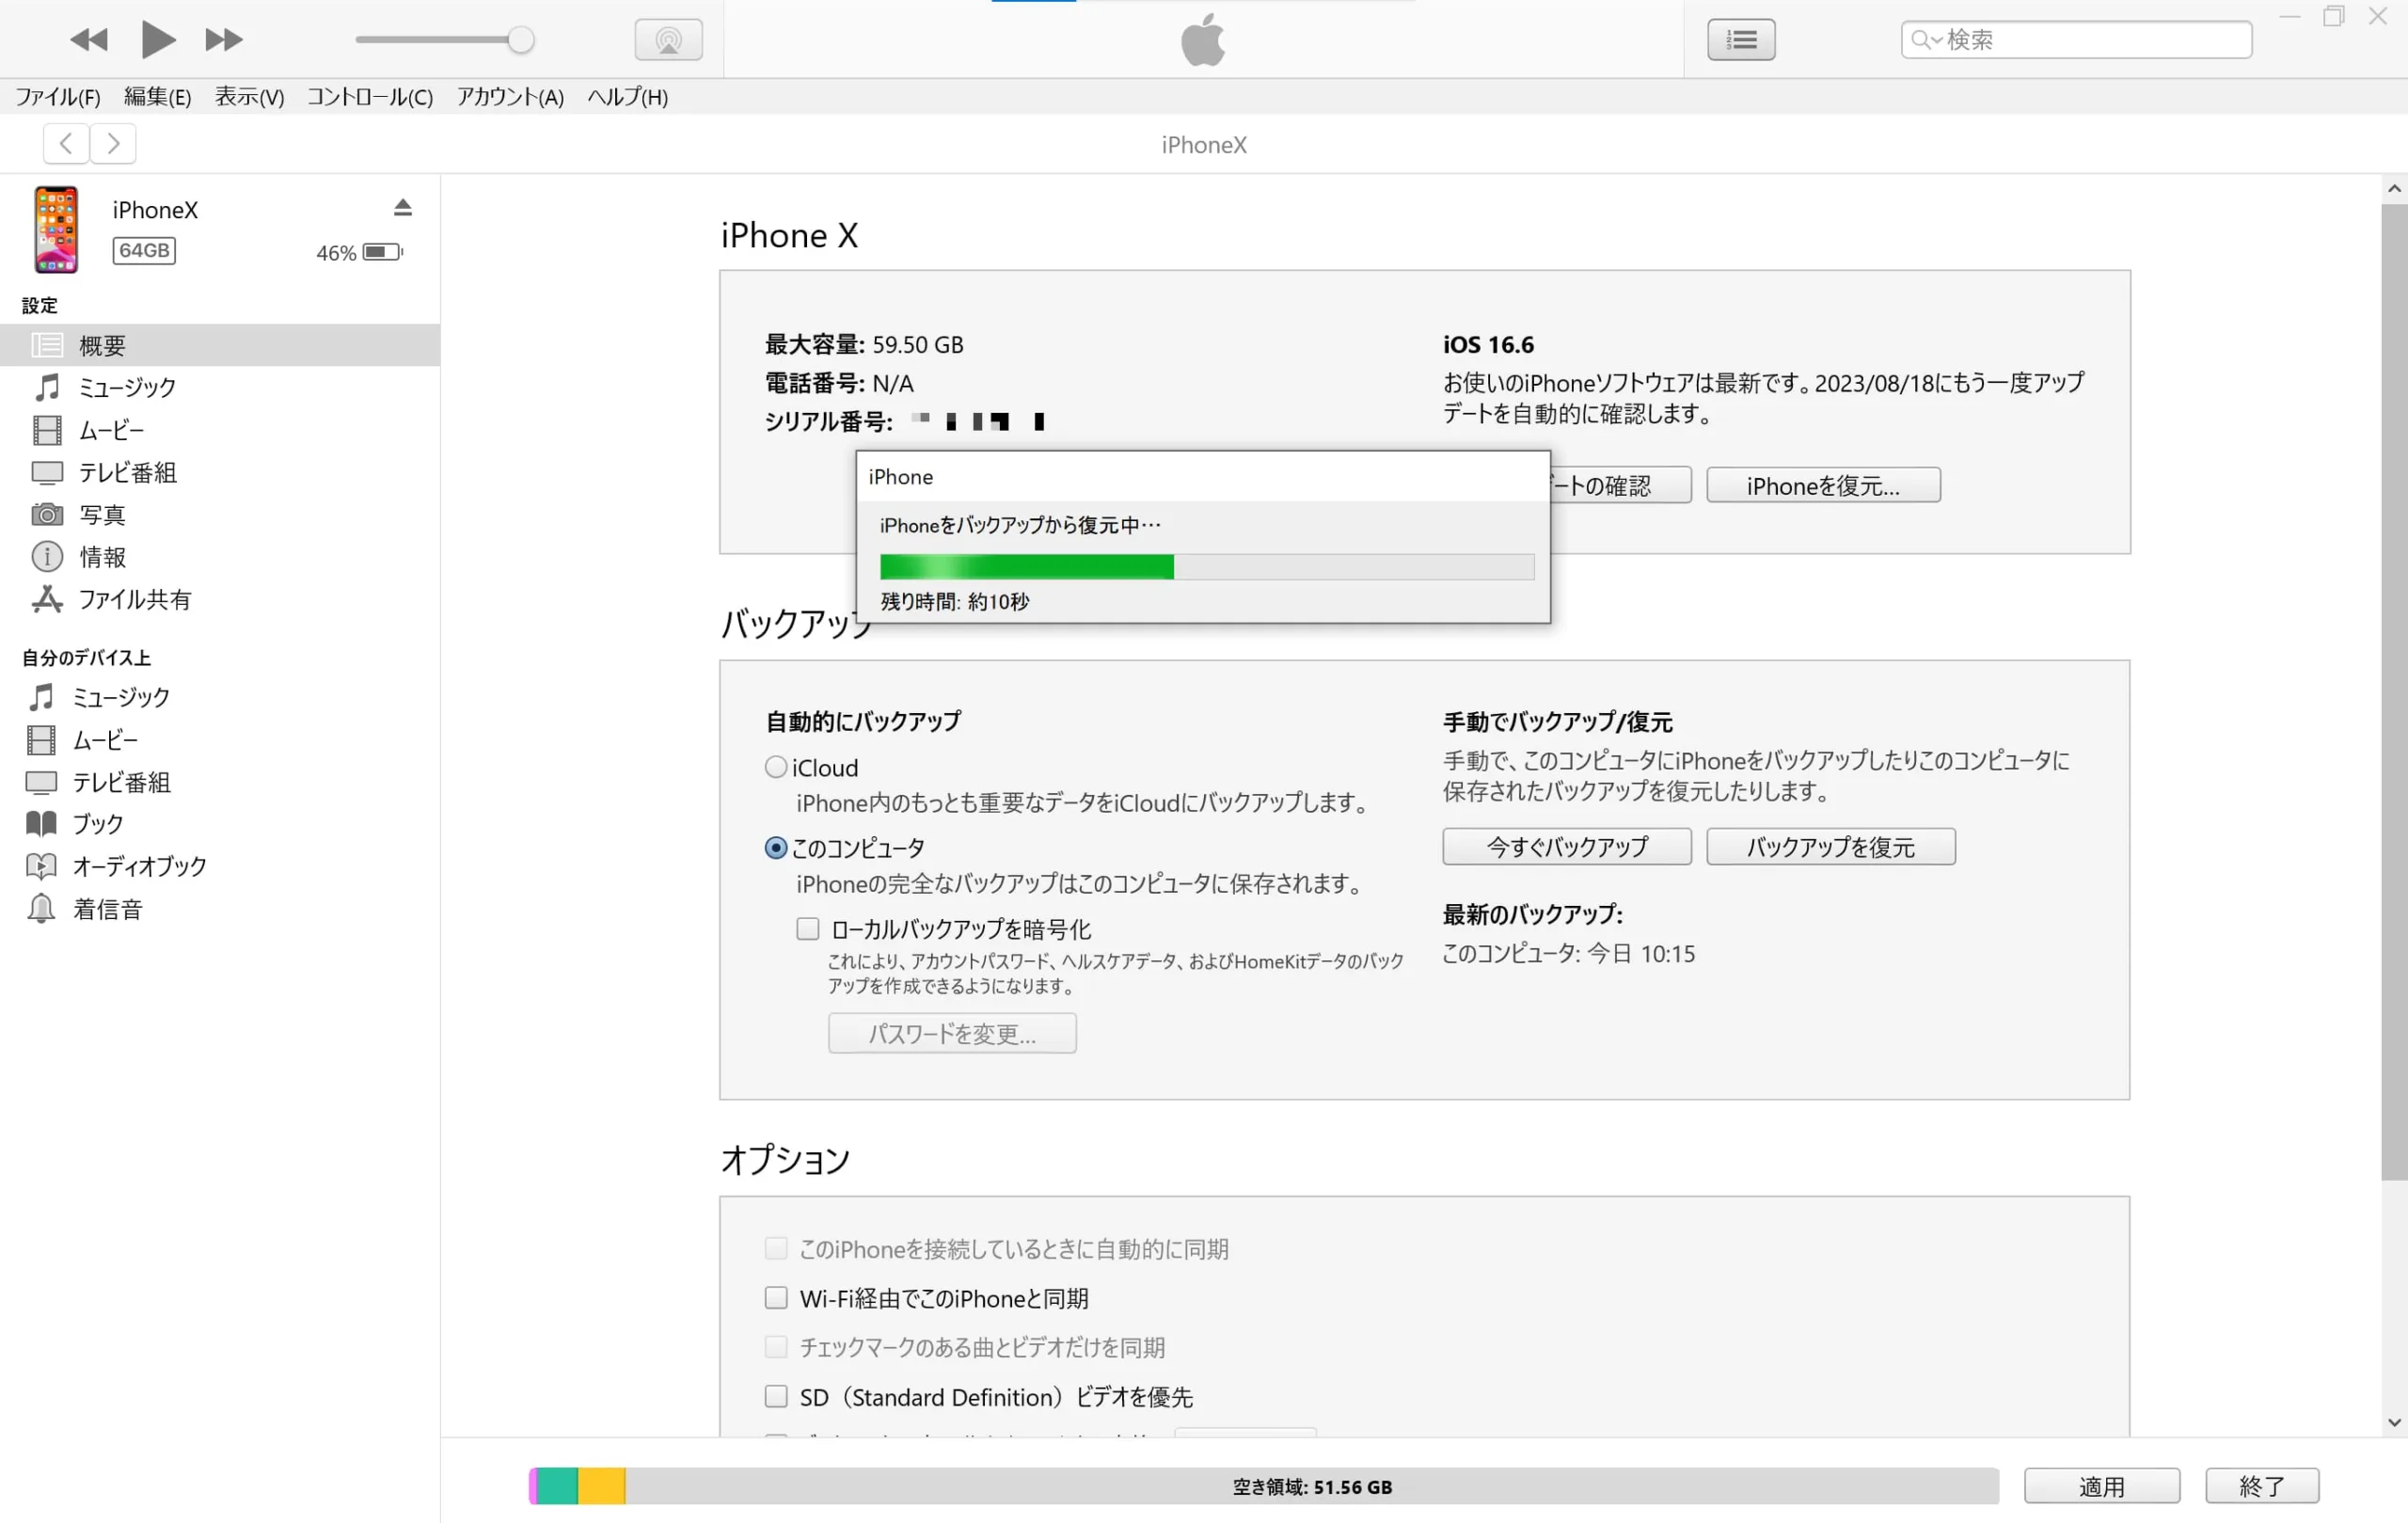Click the パスワードを変更... button

pyautogui.click(x=952, y=1033)
